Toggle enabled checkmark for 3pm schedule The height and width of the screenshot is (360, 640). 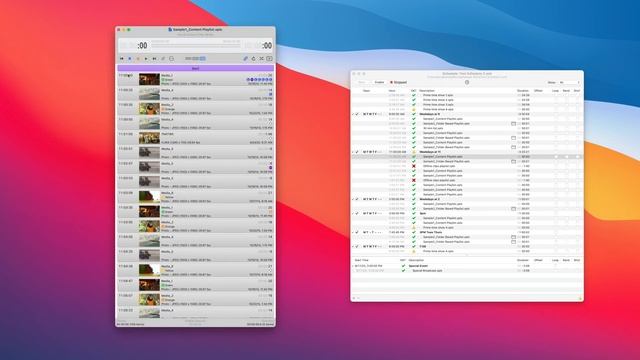click(358, 213)
